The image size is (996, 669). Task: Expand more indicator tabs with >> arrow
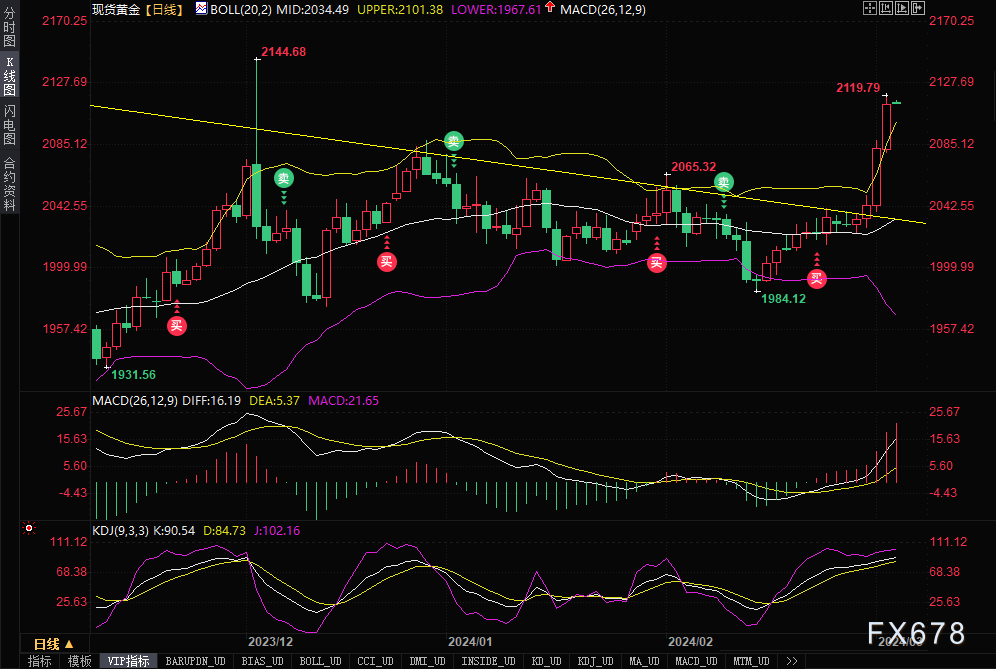pos(791,661)
